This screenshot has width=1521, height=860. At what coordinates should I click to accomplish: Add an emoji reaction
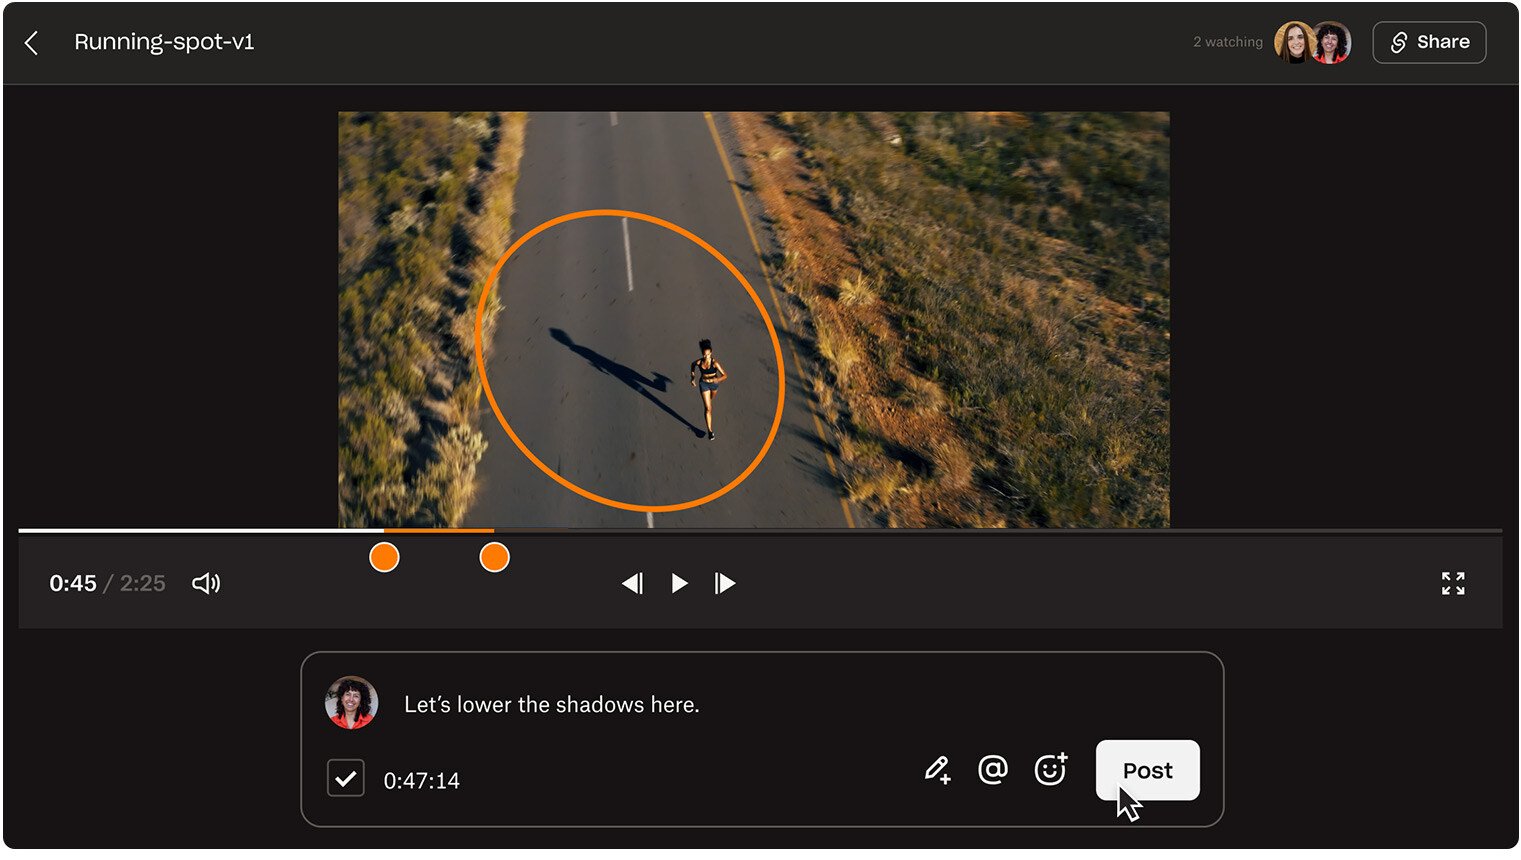1050,769
